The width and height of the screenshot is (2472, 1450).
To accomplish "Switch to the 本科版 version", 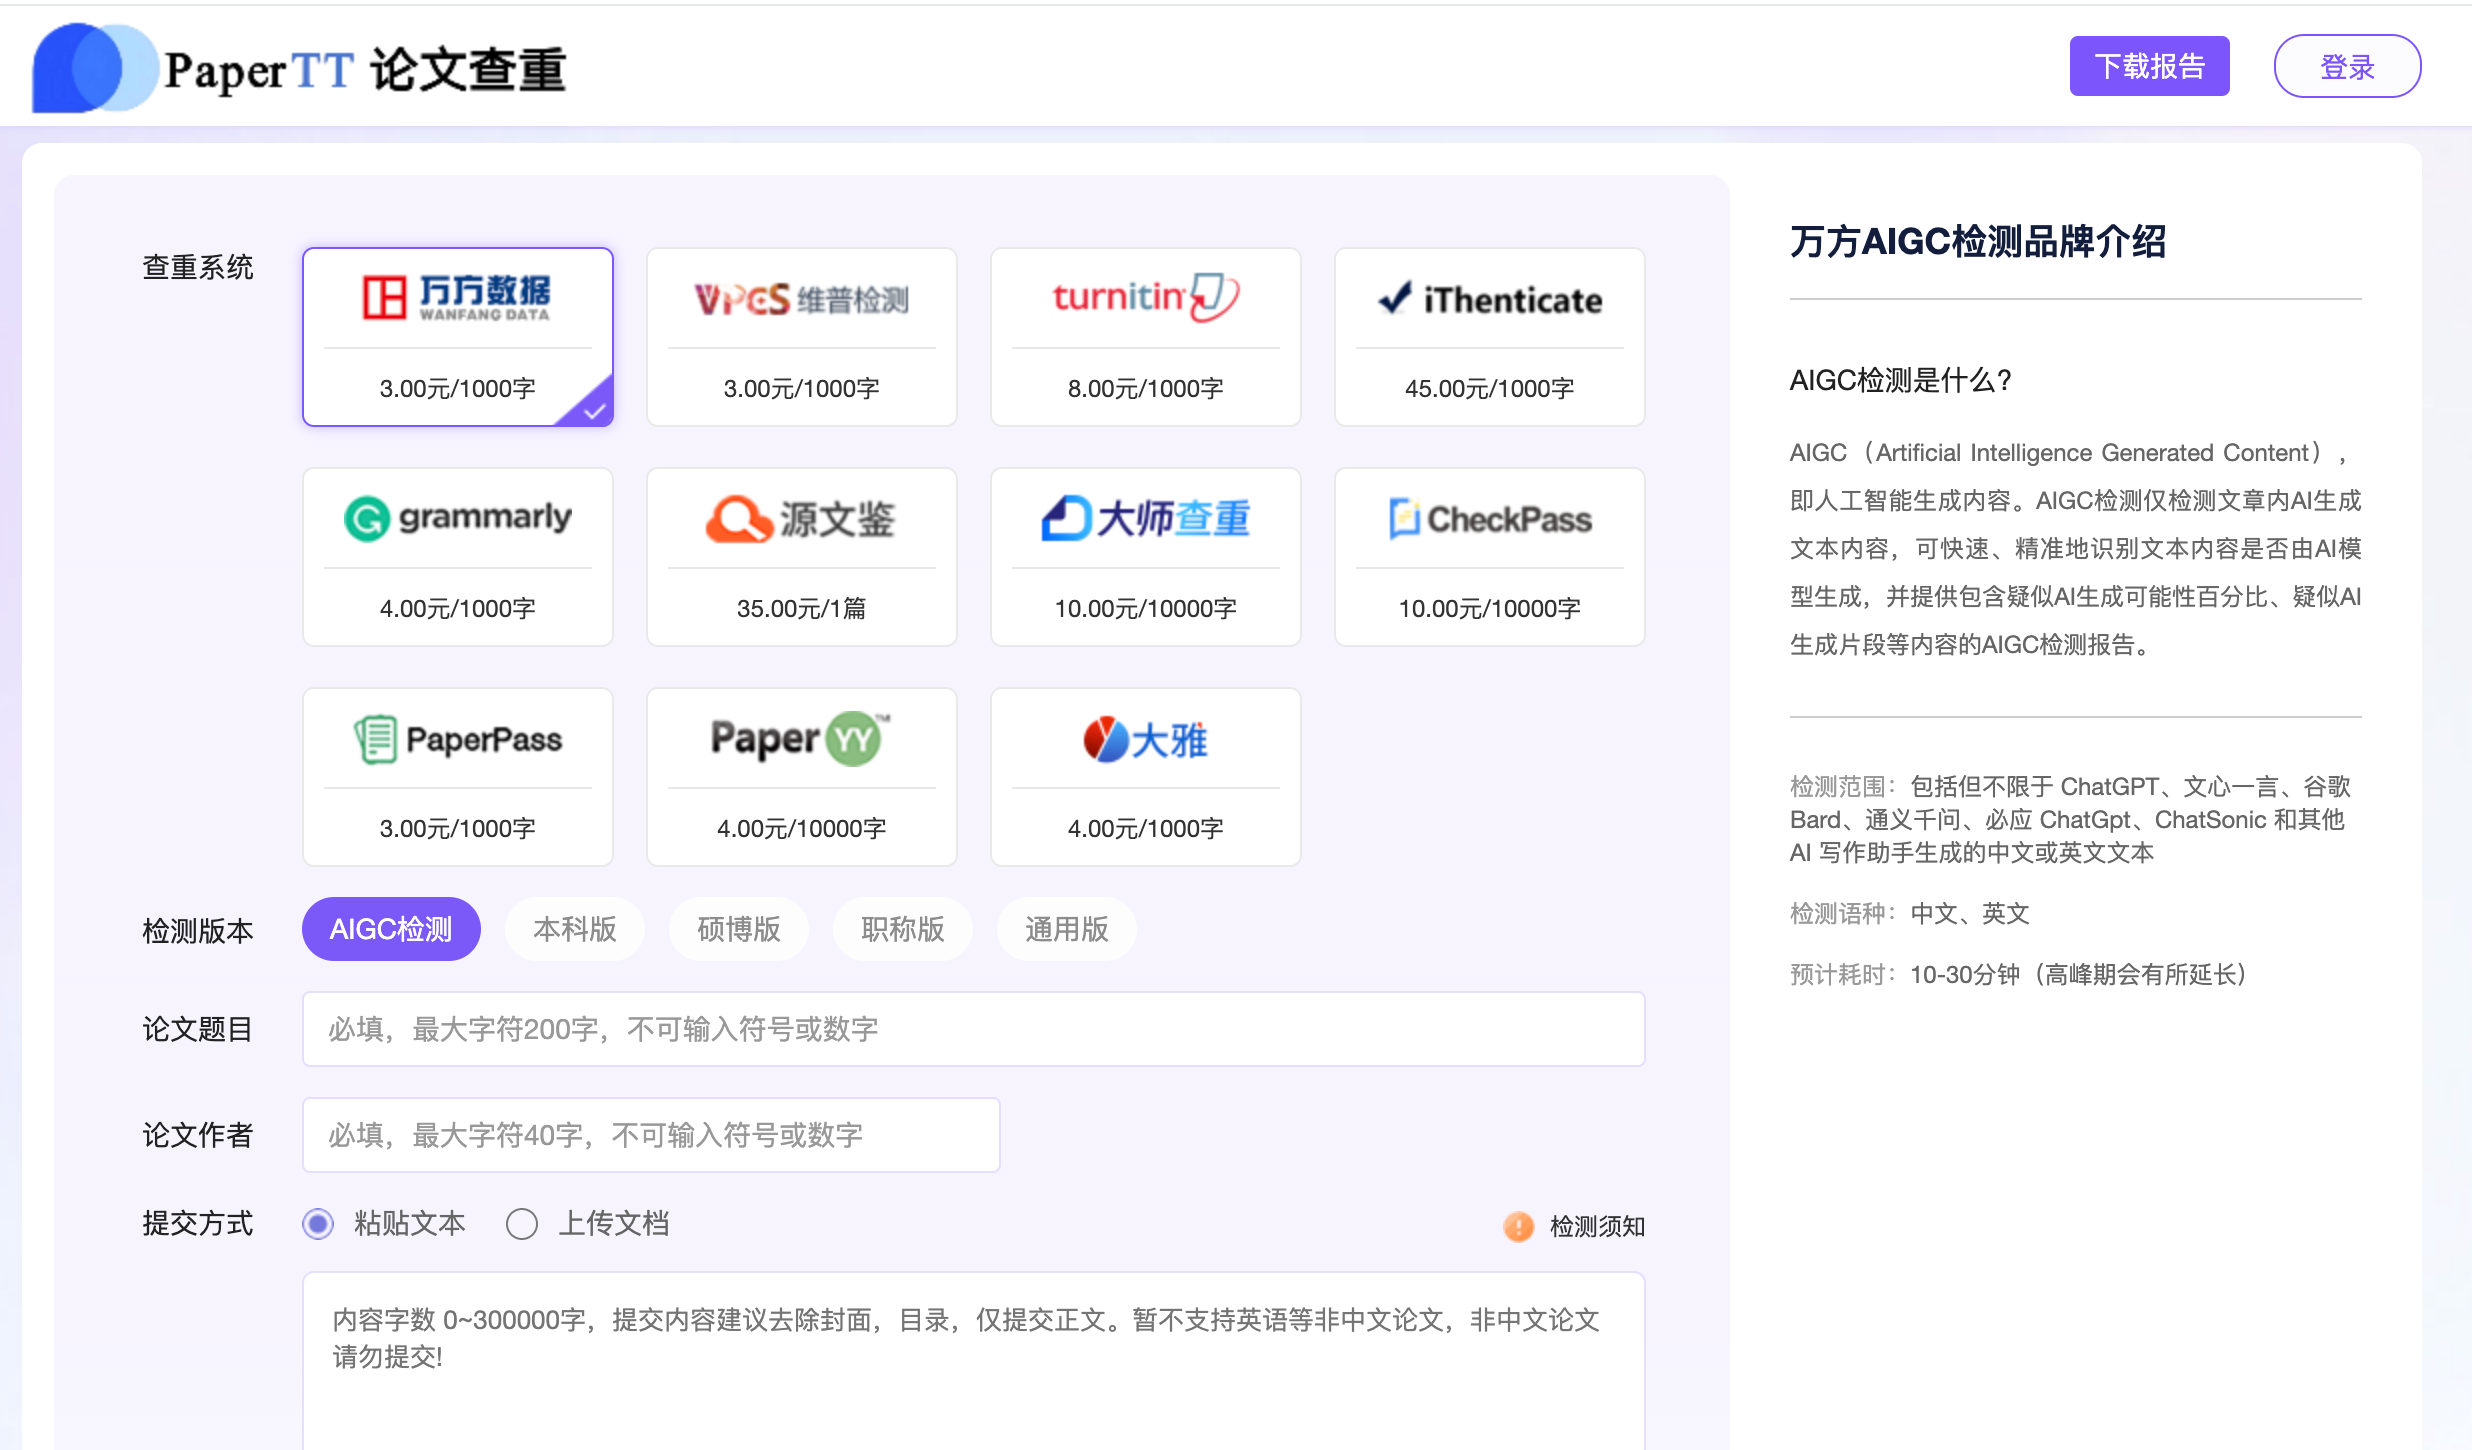I will (575, 929).
